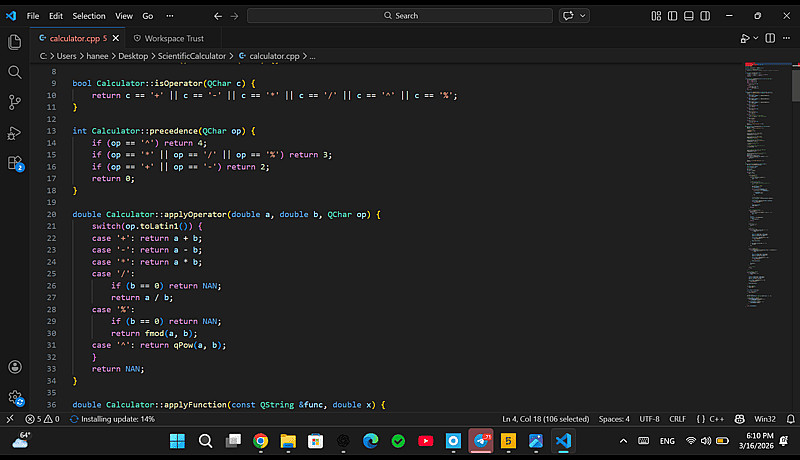
Task: Toggle the secondary side bar layout button
Action: 704,16
